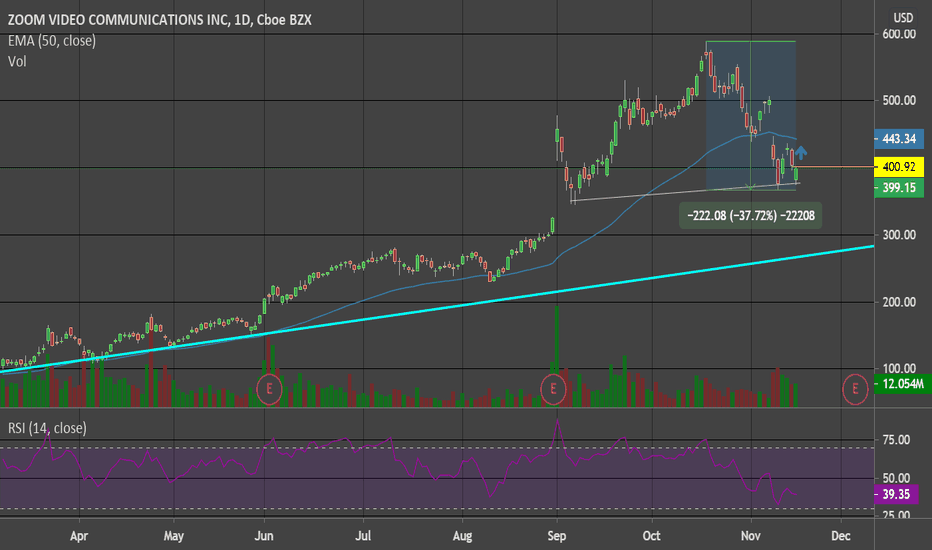Click the 50.00 RSI axis label

(896, 478)
